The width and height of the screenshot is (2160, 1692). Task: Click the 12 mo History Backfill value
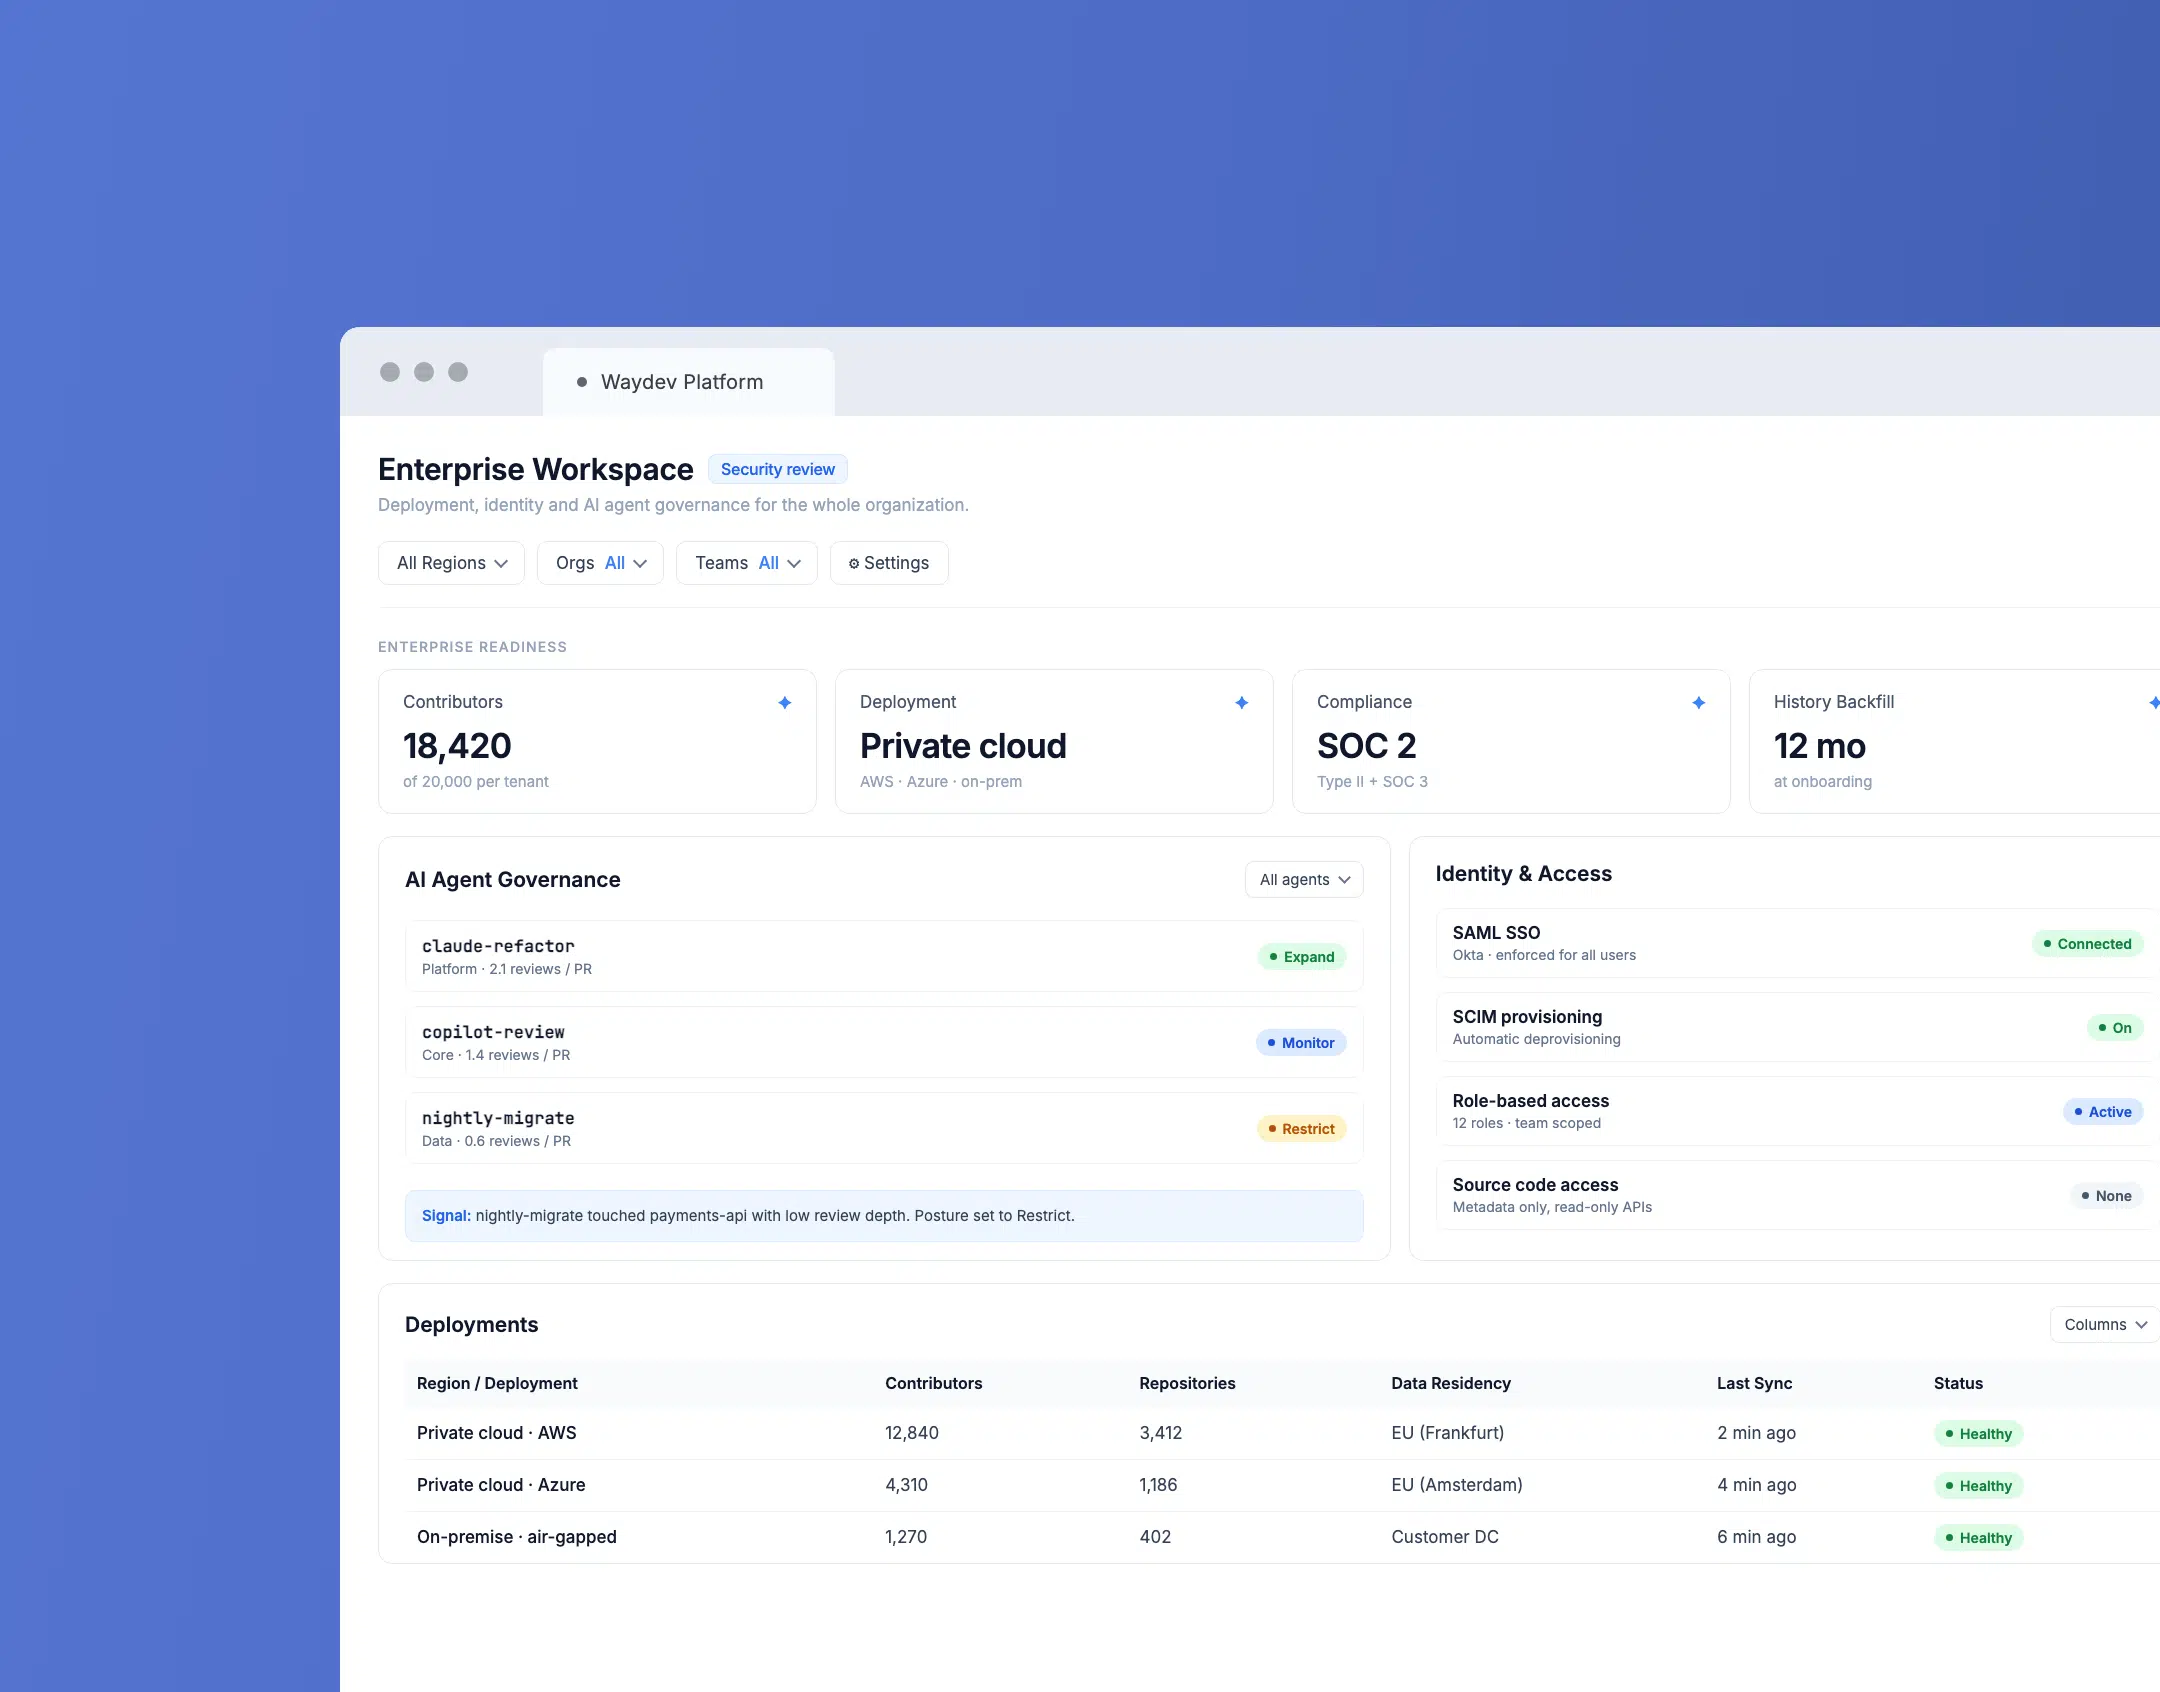click(x=1819, y=746)
